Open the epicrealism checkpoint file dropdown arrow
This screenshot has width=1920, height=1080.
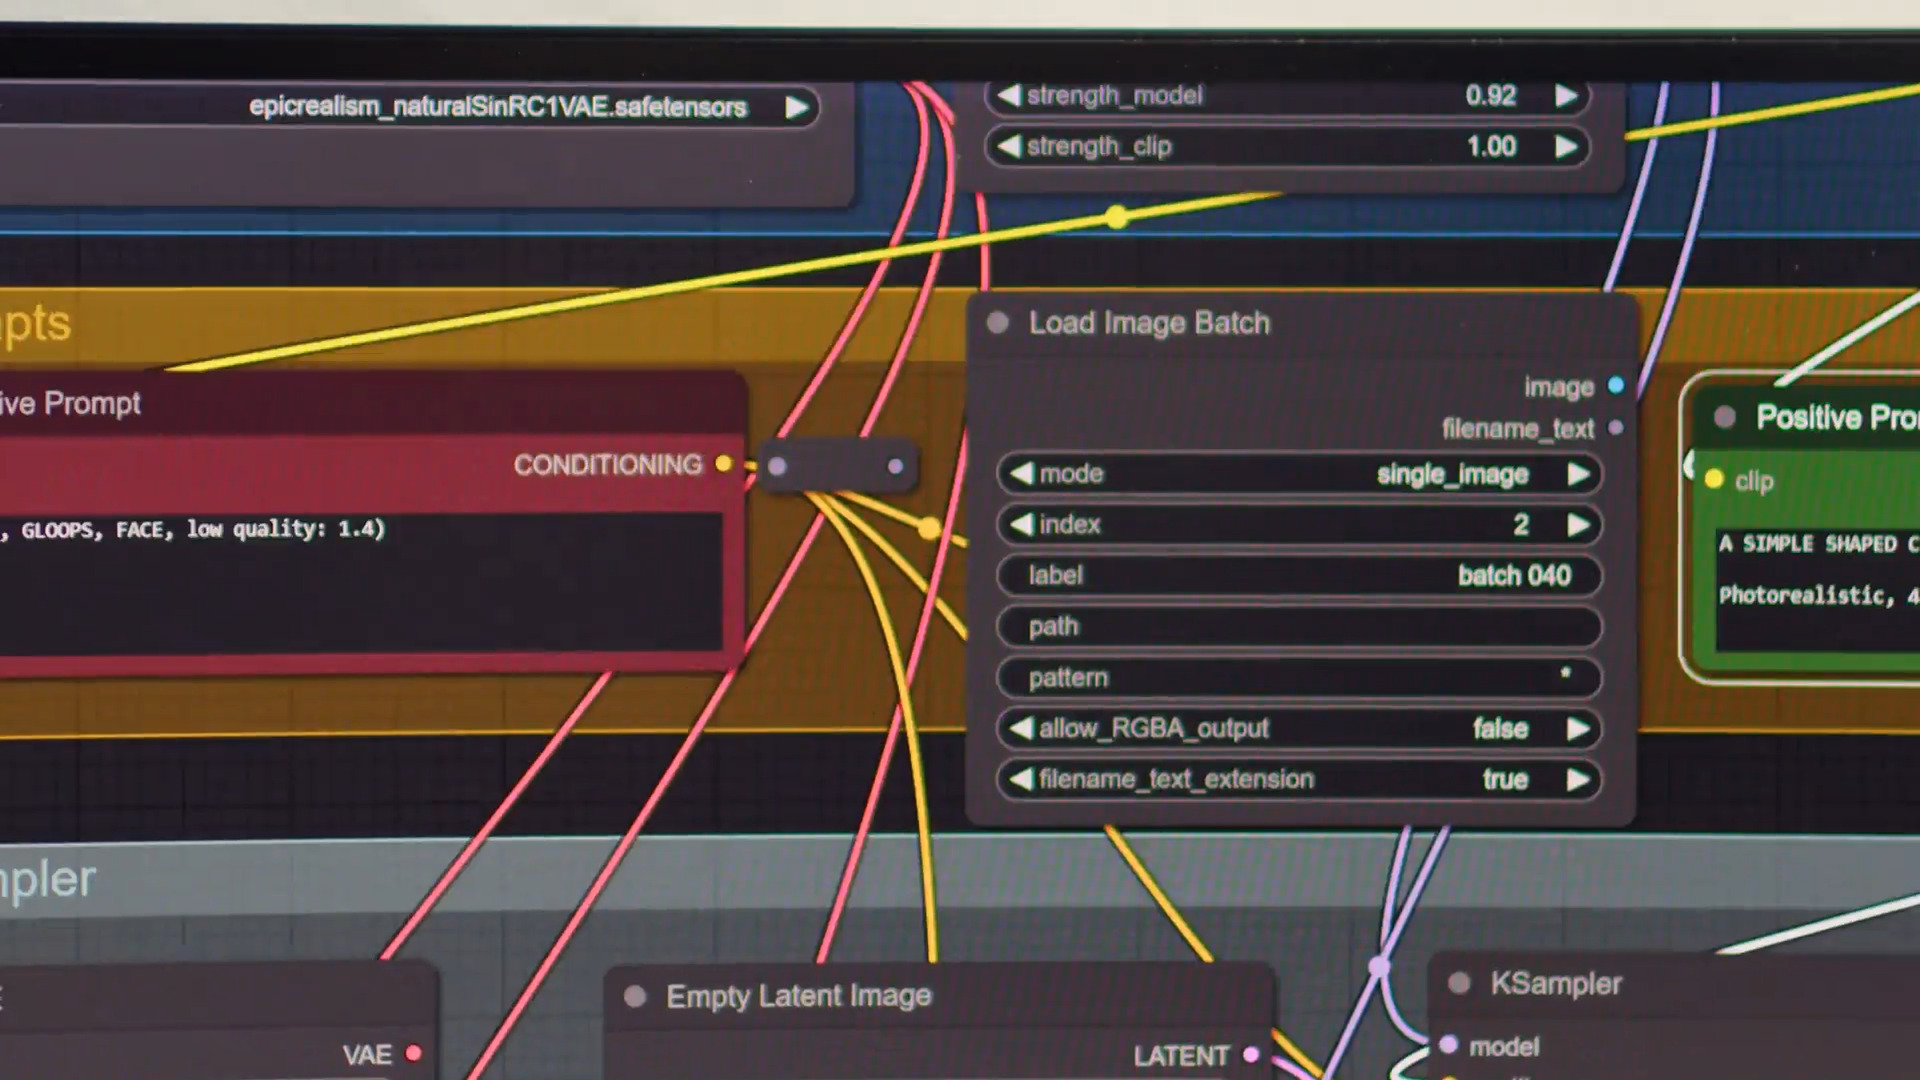pyautogui.click(x=796, y=107)
